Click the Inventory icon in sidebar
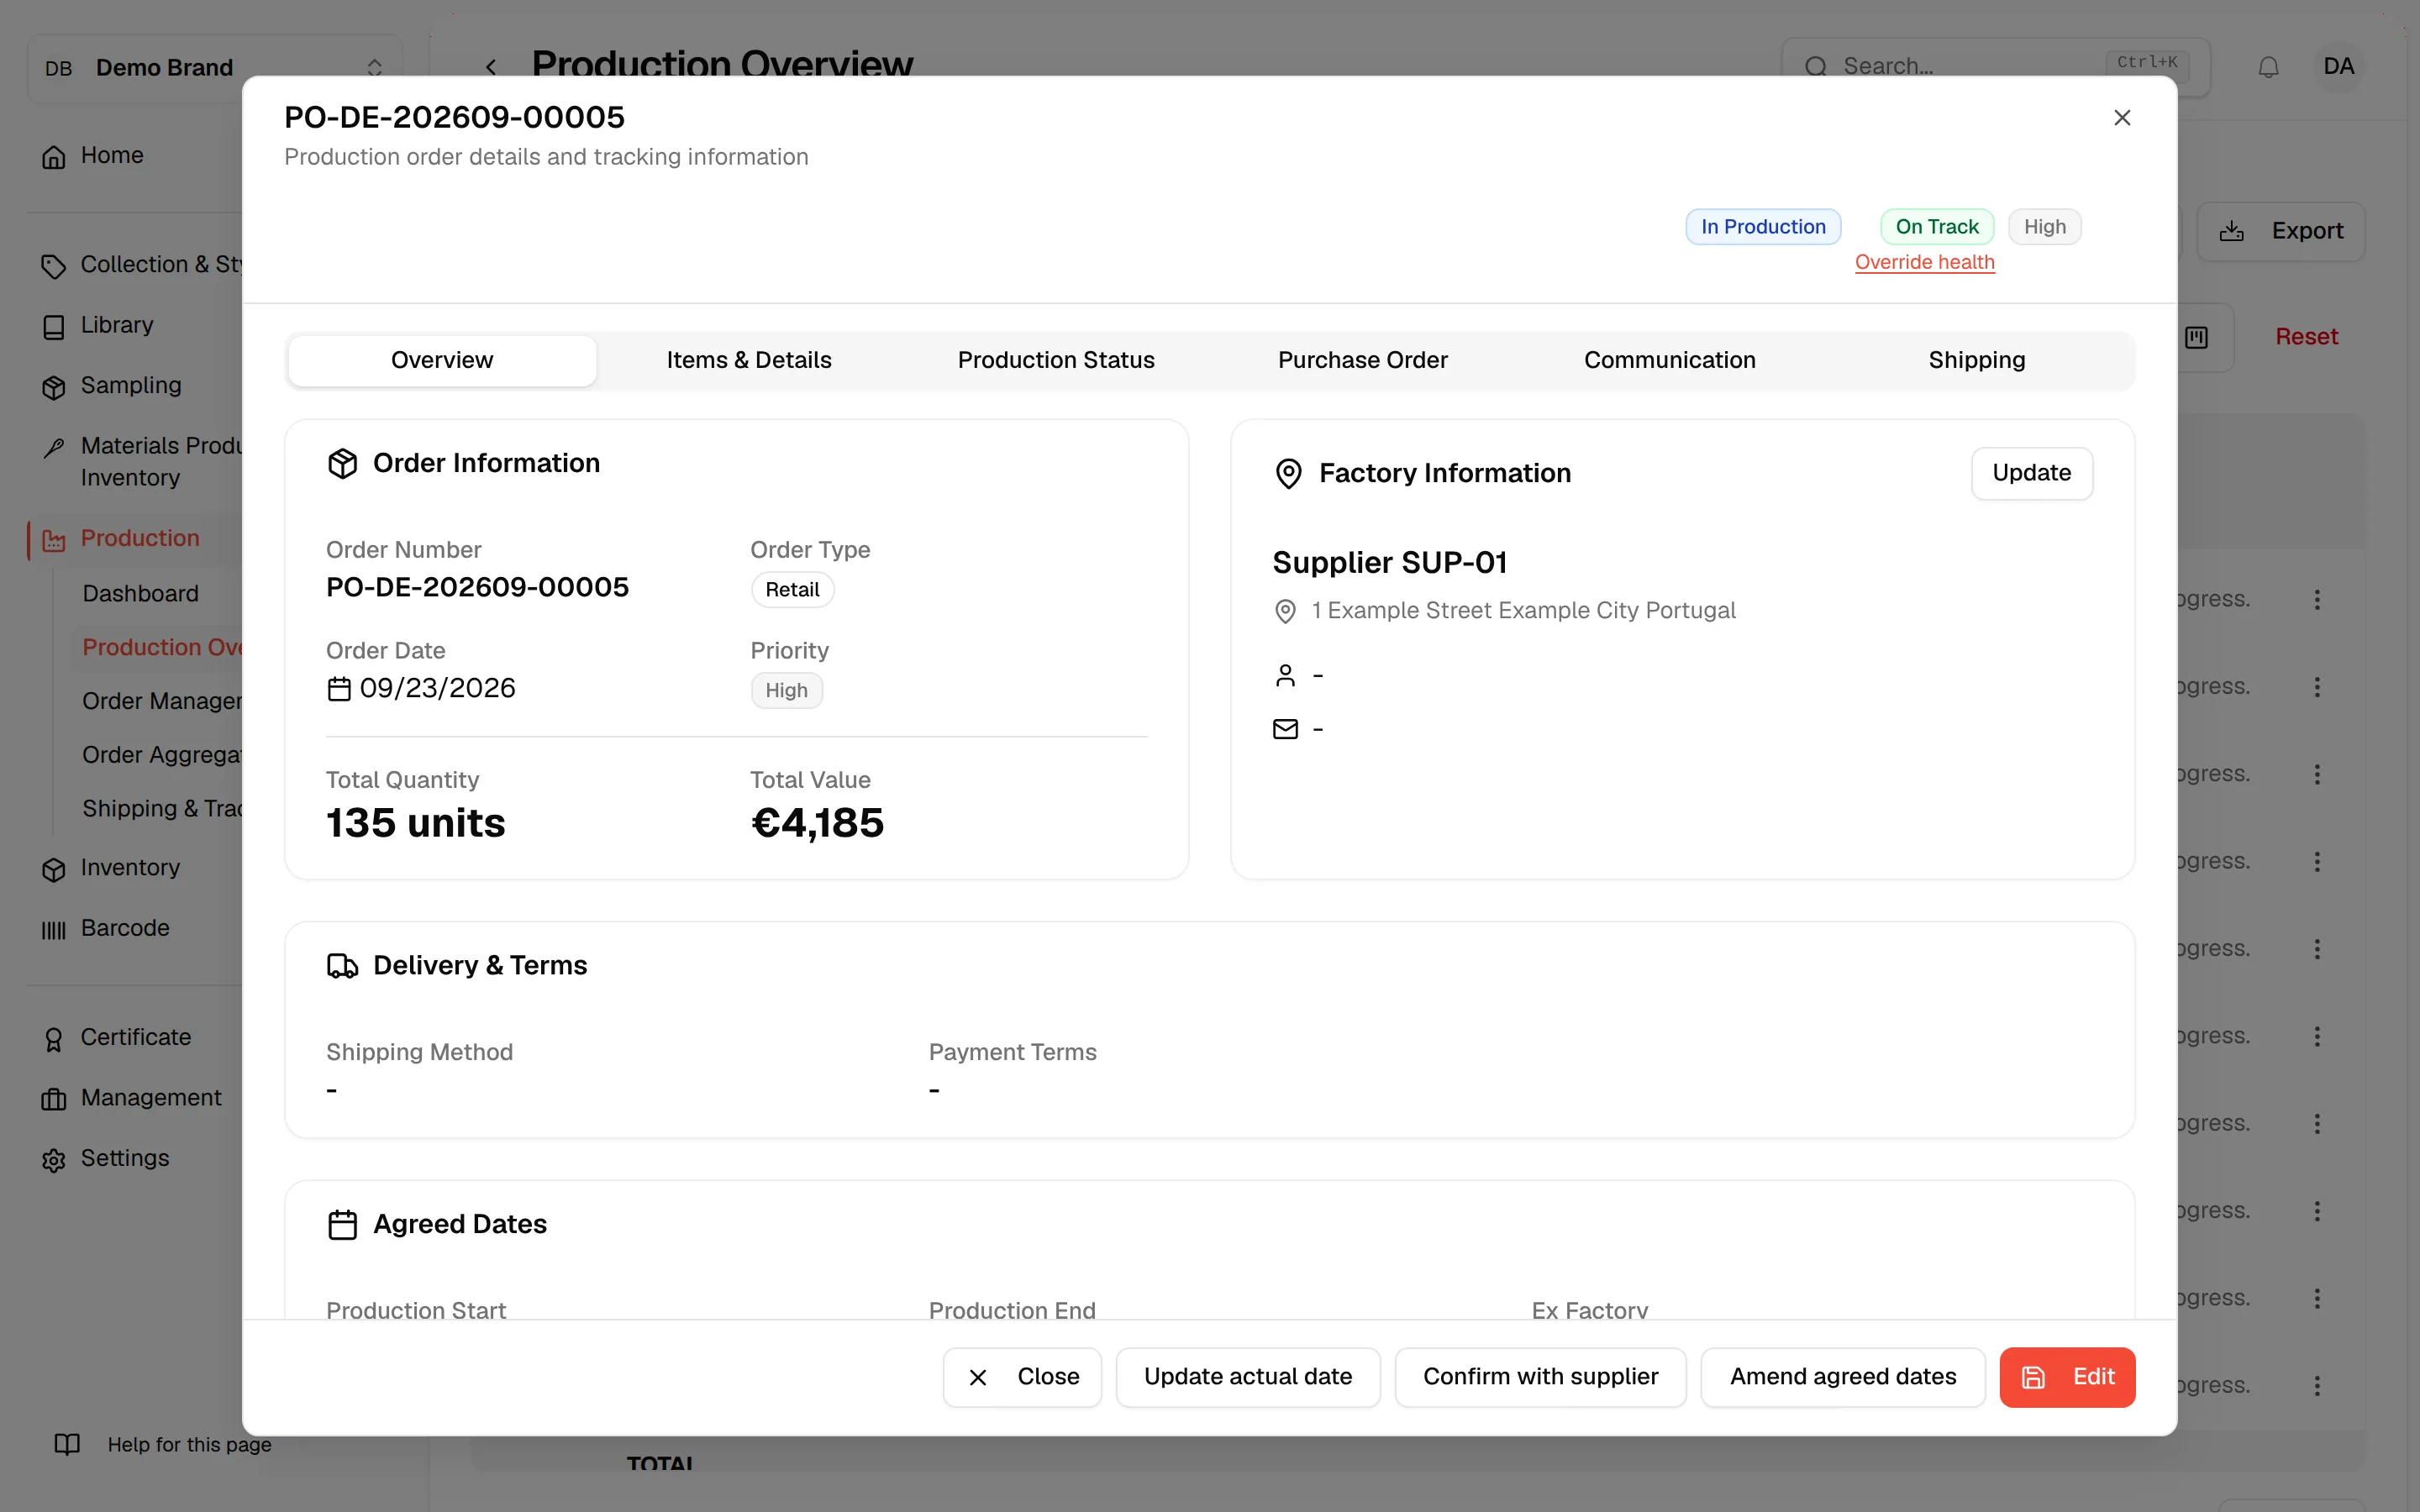 54,869
